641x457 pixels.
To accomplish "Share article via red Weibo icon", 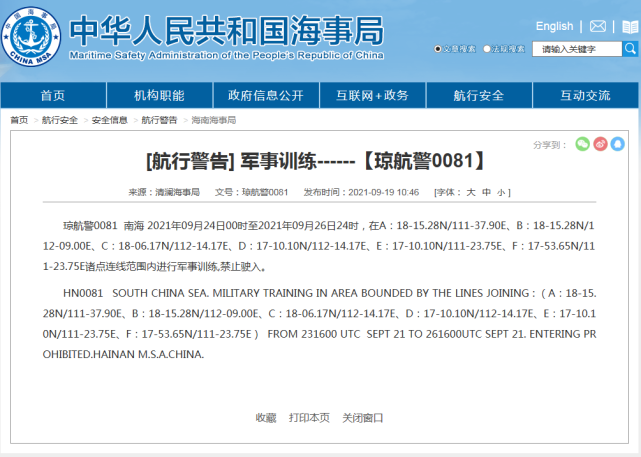I will tap(600, 144).
